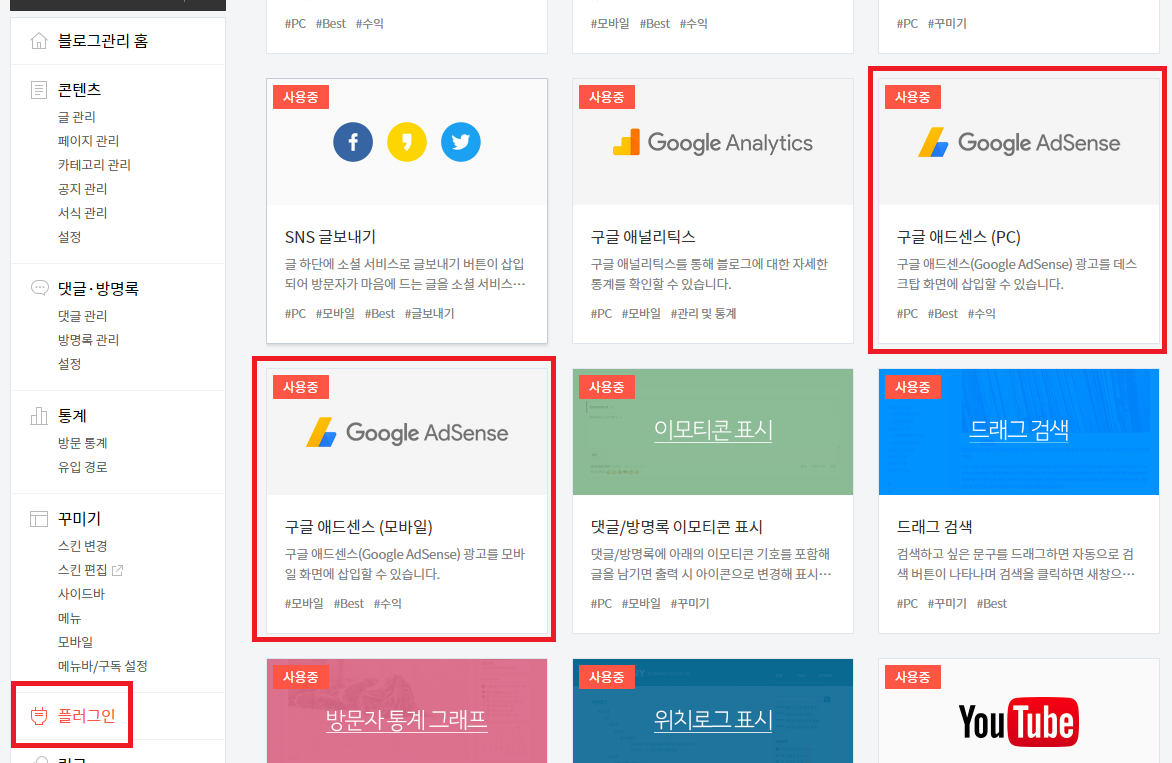Open 모바일 under 꾸미기
This screenshot has width=1172, height=763.
[75, 641]
